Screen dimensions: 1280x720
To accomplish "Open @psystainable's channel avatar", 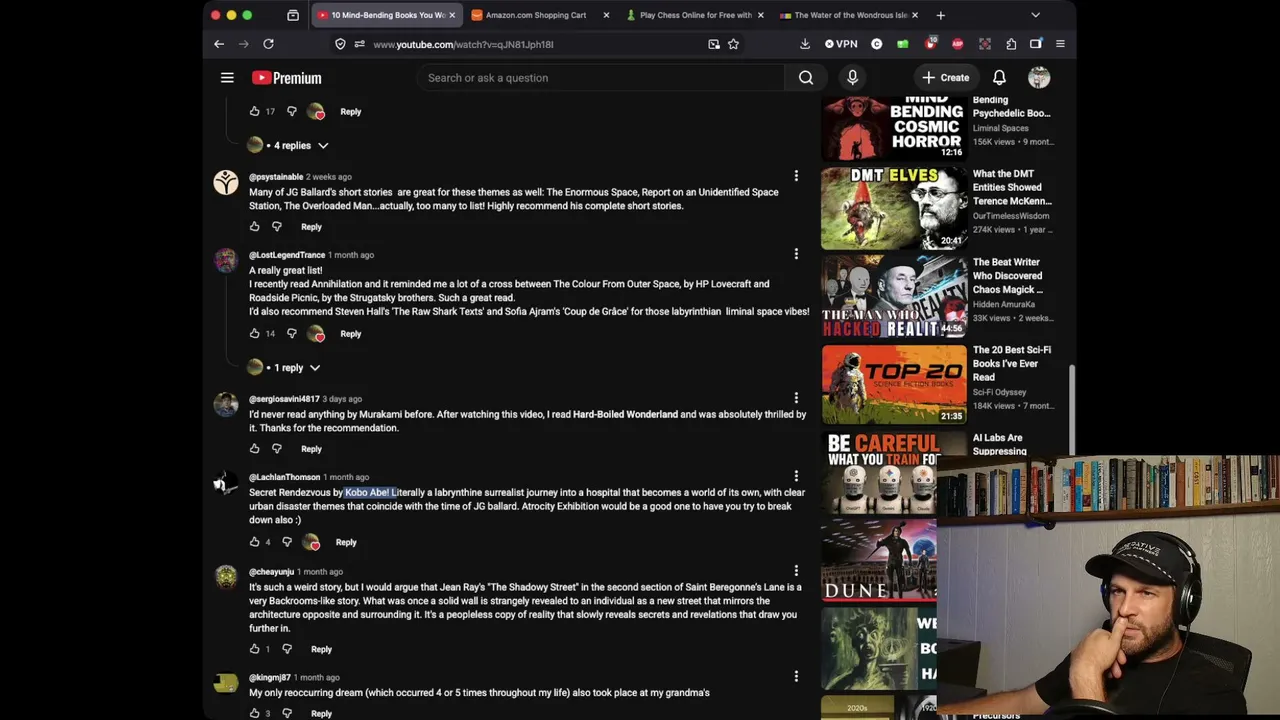I will (226, 182).
